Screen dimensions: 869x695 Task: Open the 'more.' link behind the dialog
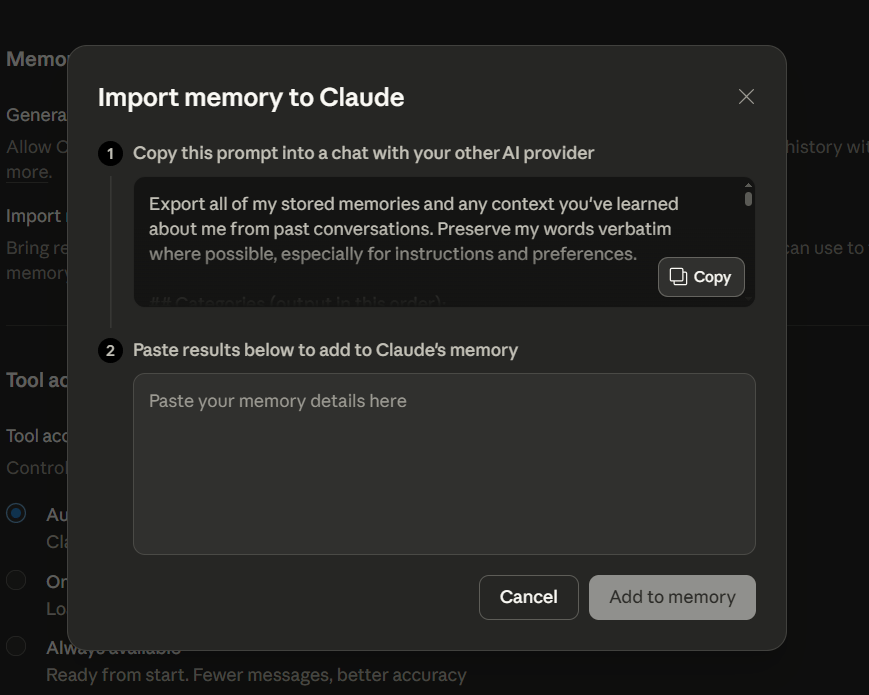27,172
